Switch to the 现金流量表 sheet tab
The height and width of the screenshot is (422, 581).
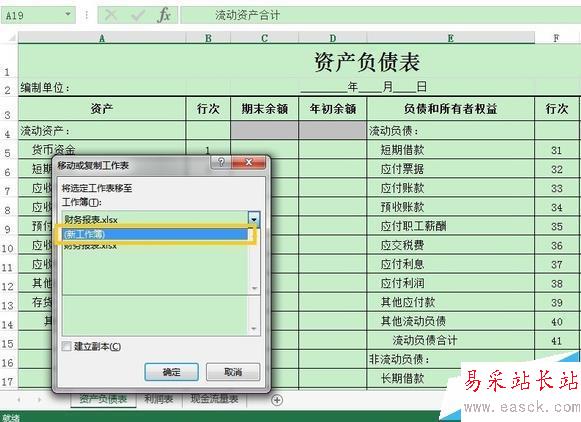coord(214,399)
